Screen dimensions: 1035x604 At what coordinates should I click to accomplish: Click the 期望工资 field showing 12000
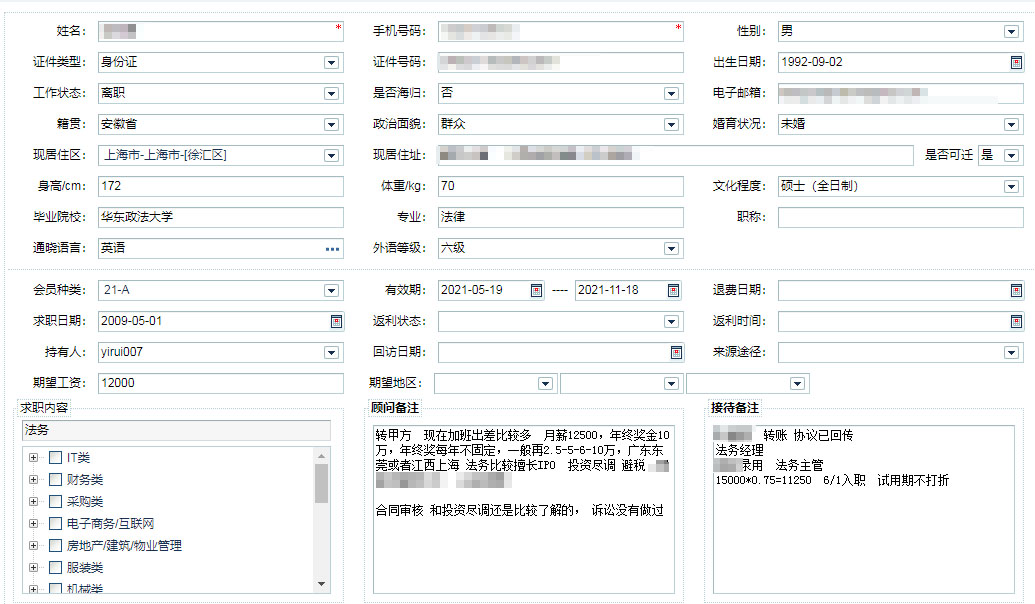220,383
